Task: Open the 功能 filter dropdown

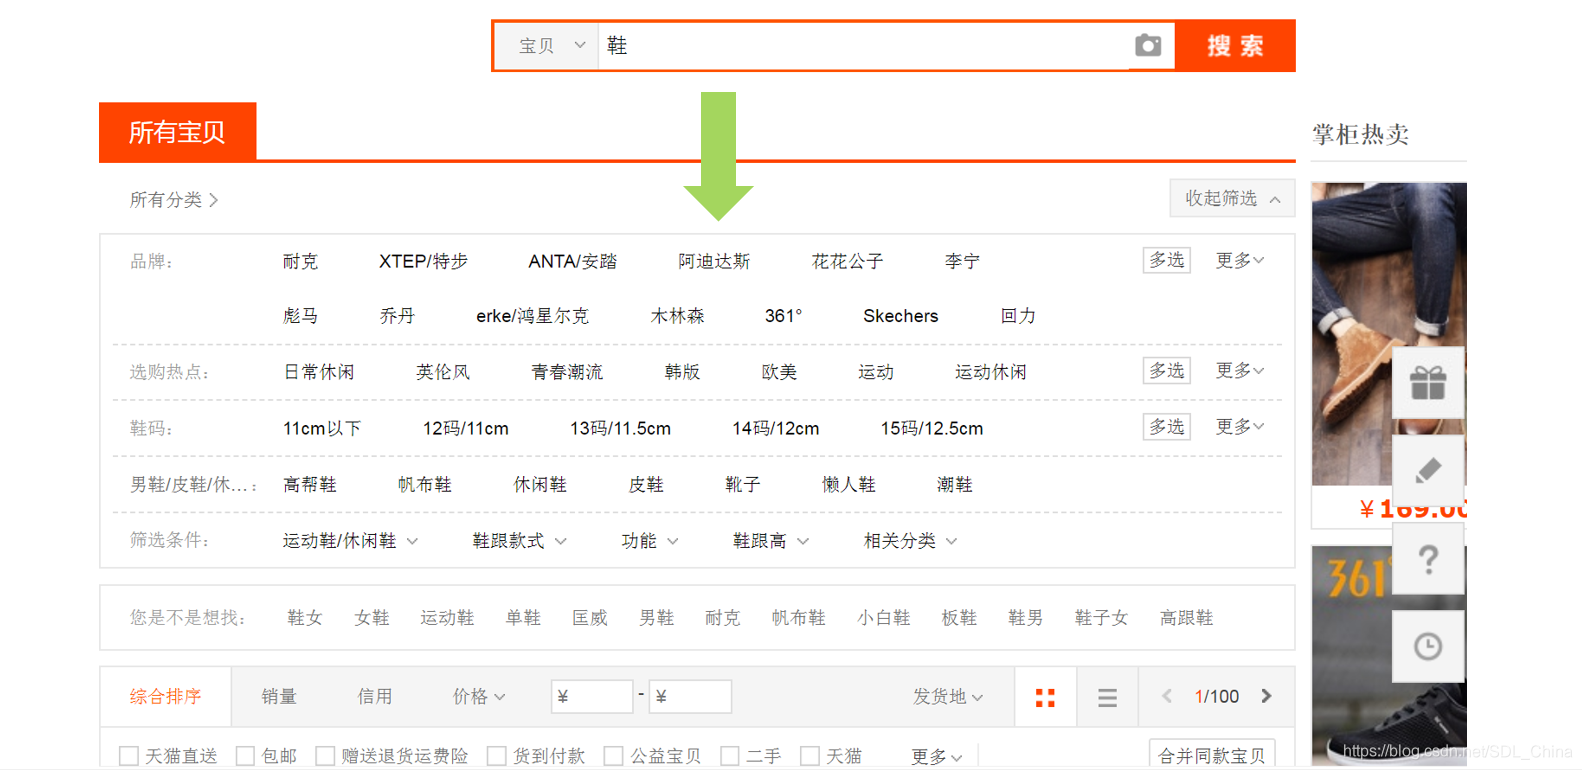Action: tap(650, 541)
